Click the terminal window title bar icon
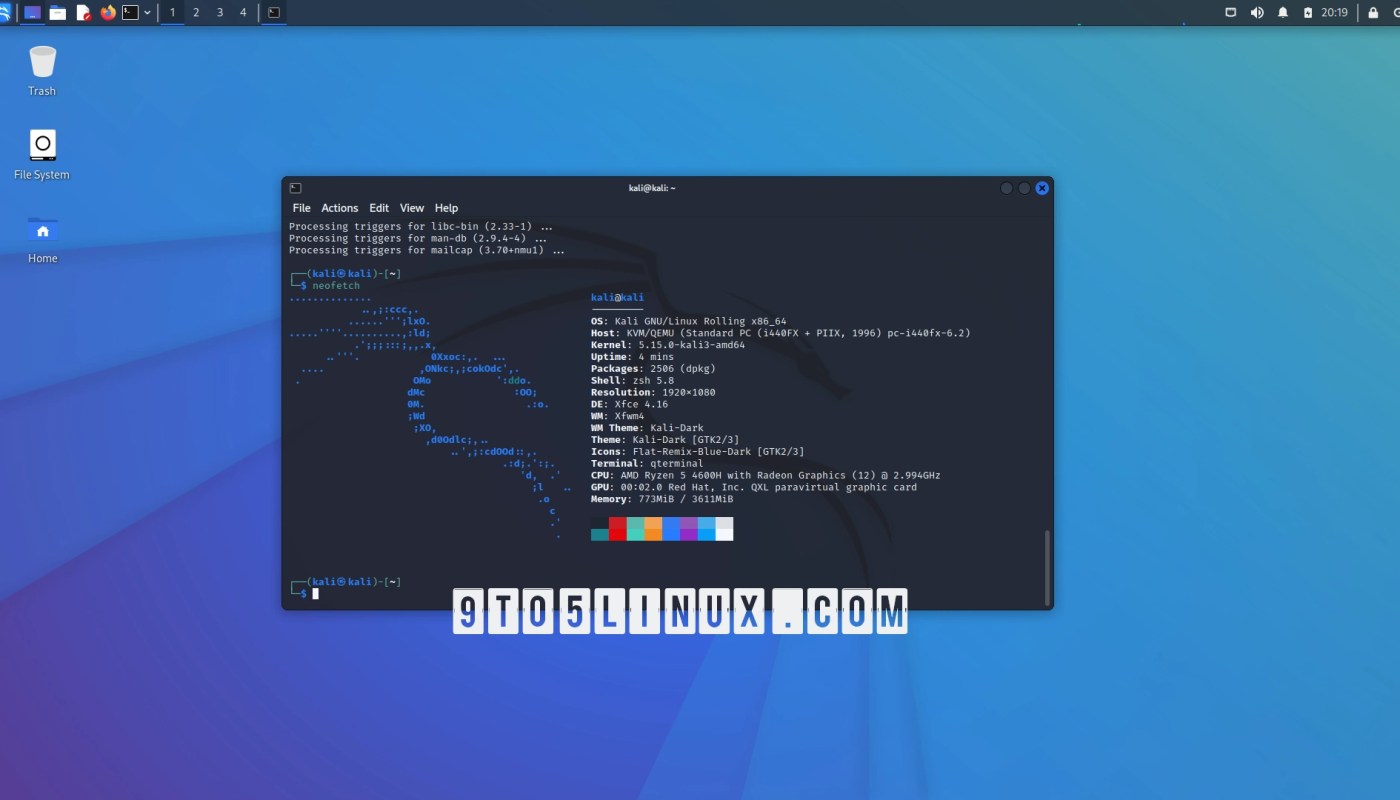Viewport: 1400px width, 800px height. click(x=295, y=188)
